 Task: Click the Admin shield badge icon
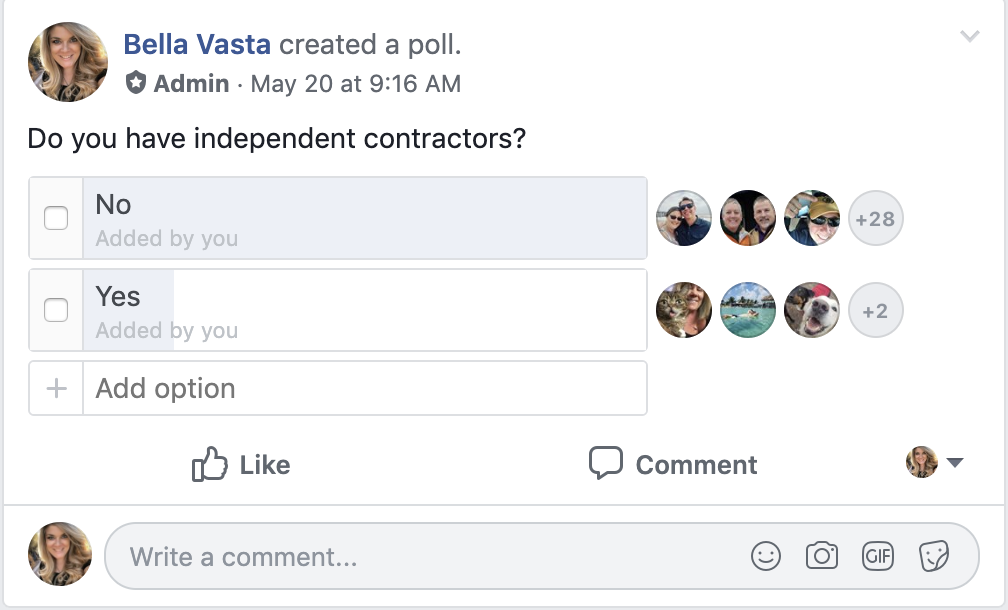click(135, 83)
